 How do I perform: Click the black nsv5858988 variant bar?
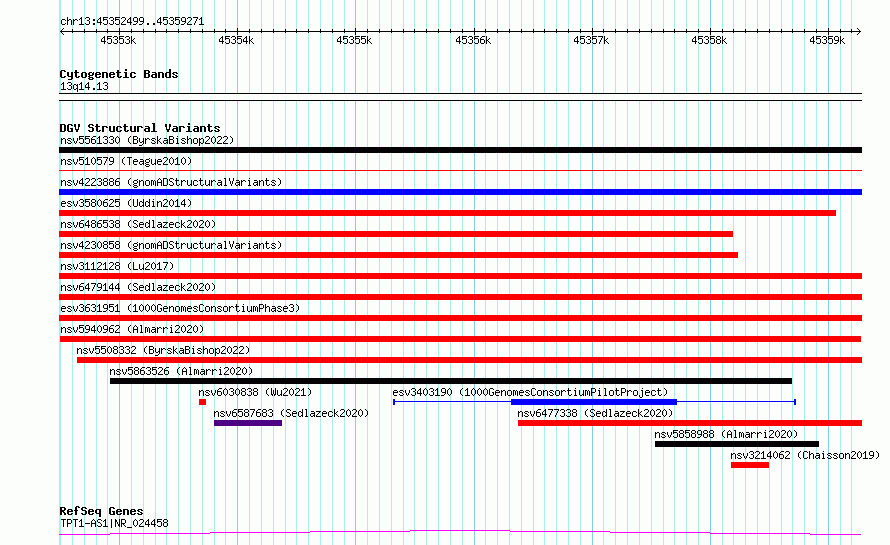coord(737,444)
